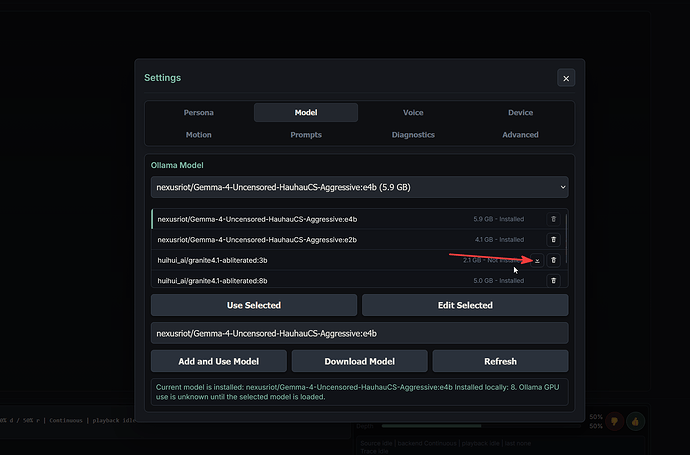The width and height of the screenshot is (690, 455).
Task: Click the 'Source idle' status line behind dialog
Action: point(445,443)
